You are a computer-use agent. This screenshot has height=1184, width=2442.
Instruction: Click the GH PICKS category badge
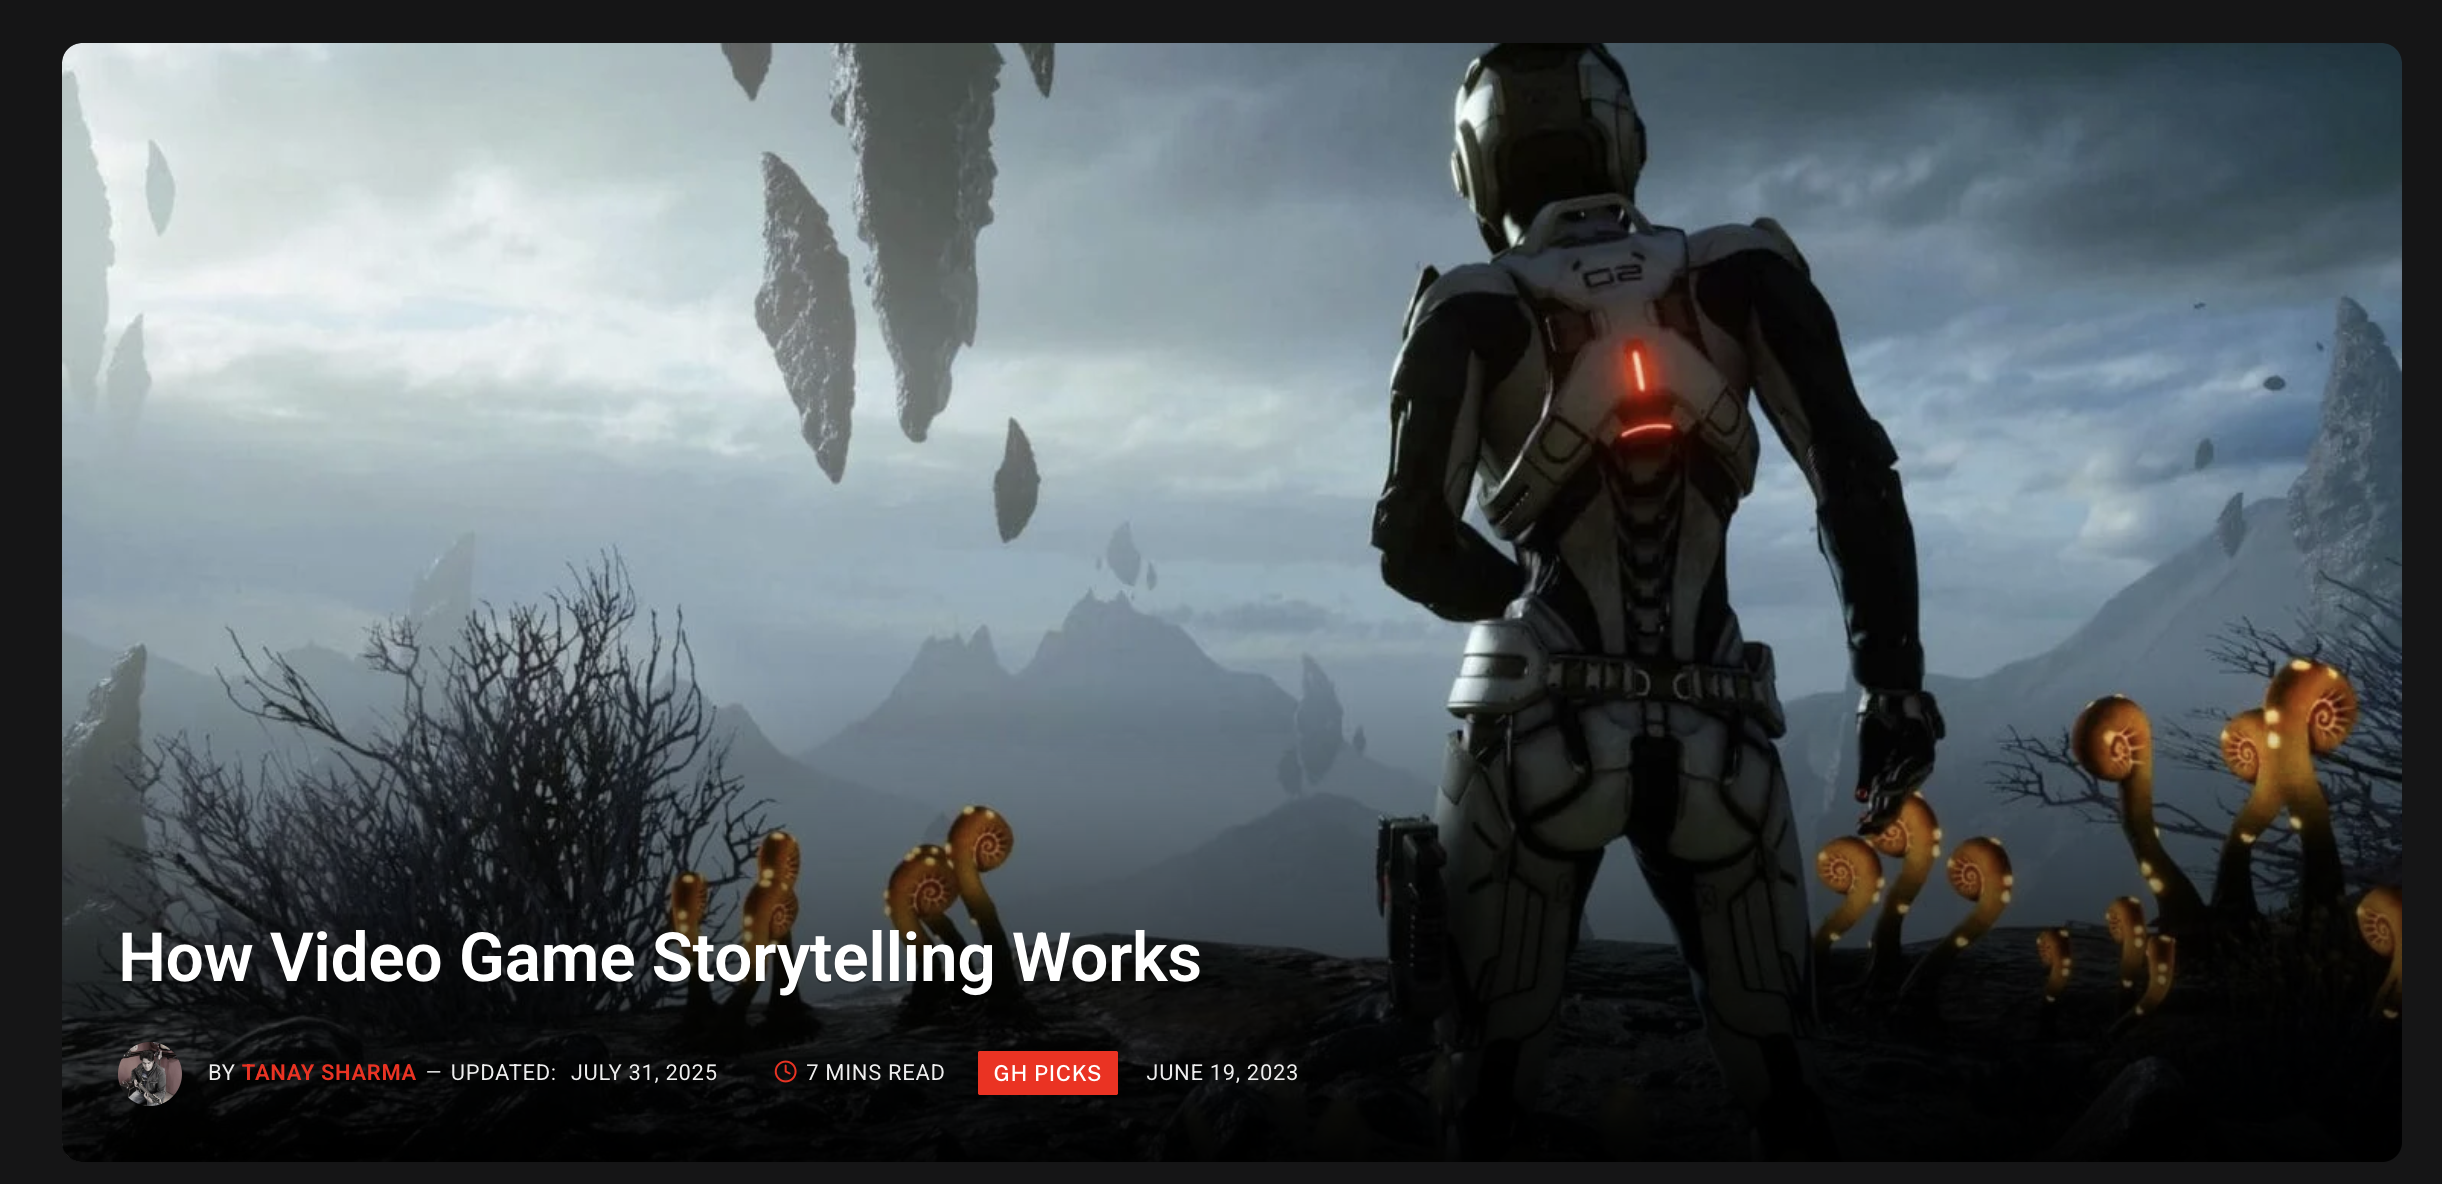point(1047,1073)
